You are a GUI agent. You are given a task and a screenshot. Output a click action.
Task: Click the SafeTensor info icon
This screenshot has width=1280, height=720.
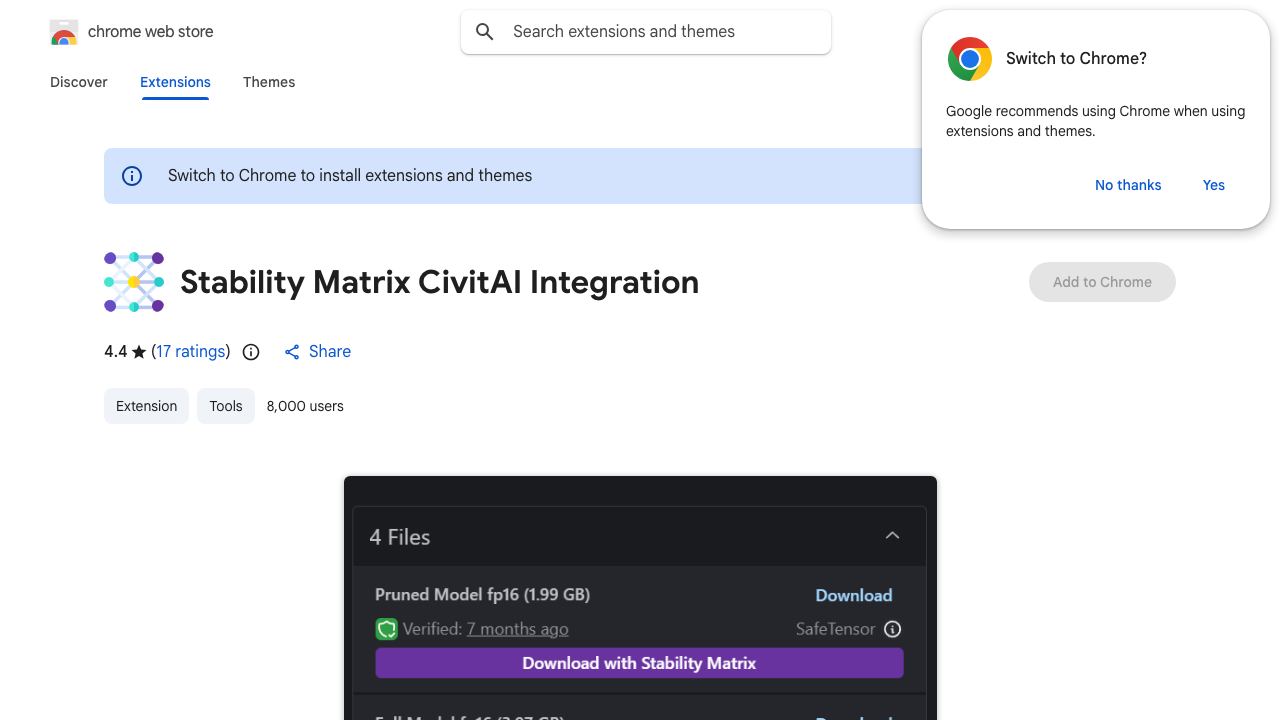click(893, 629)
